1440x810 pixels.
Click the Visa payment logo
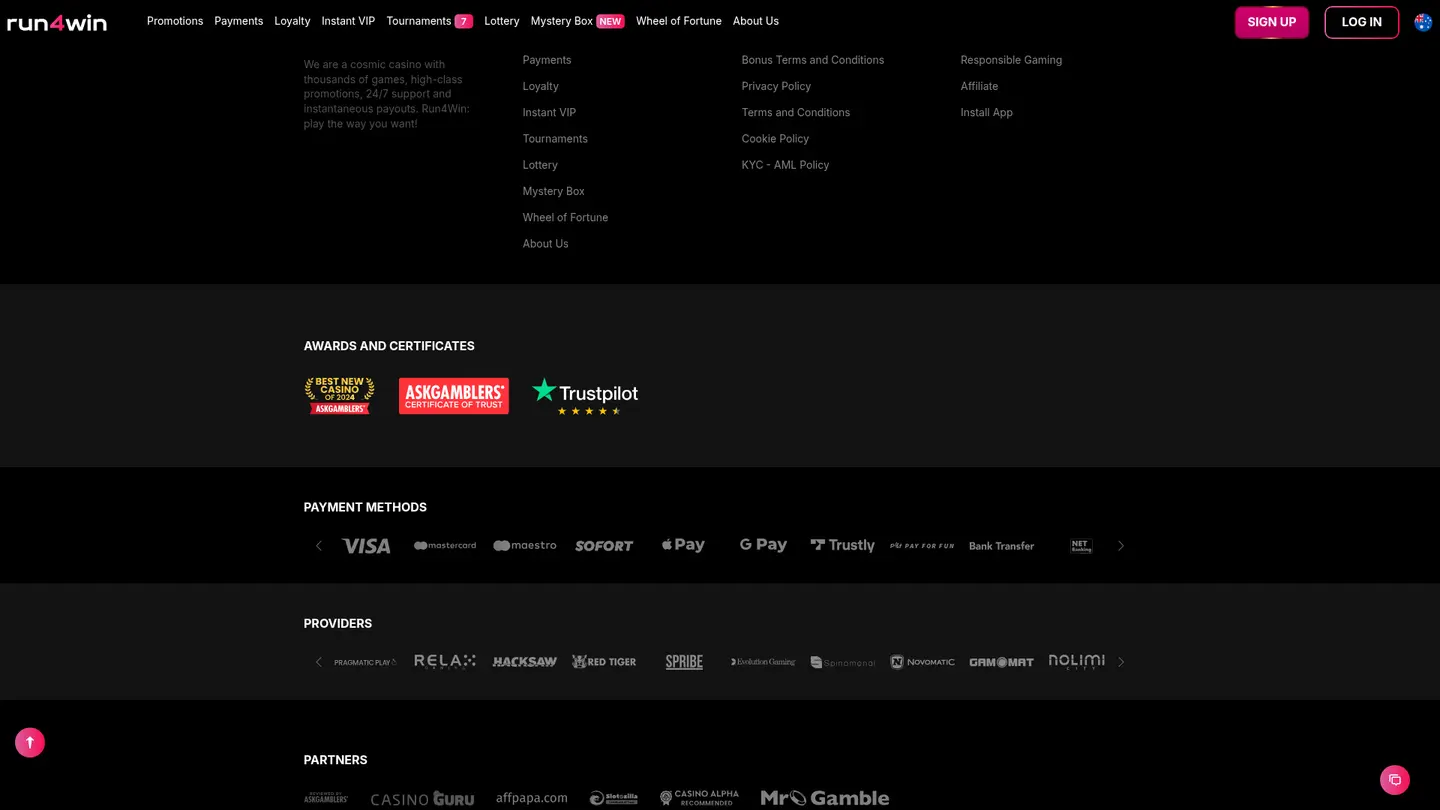click(x=366, y=546)
